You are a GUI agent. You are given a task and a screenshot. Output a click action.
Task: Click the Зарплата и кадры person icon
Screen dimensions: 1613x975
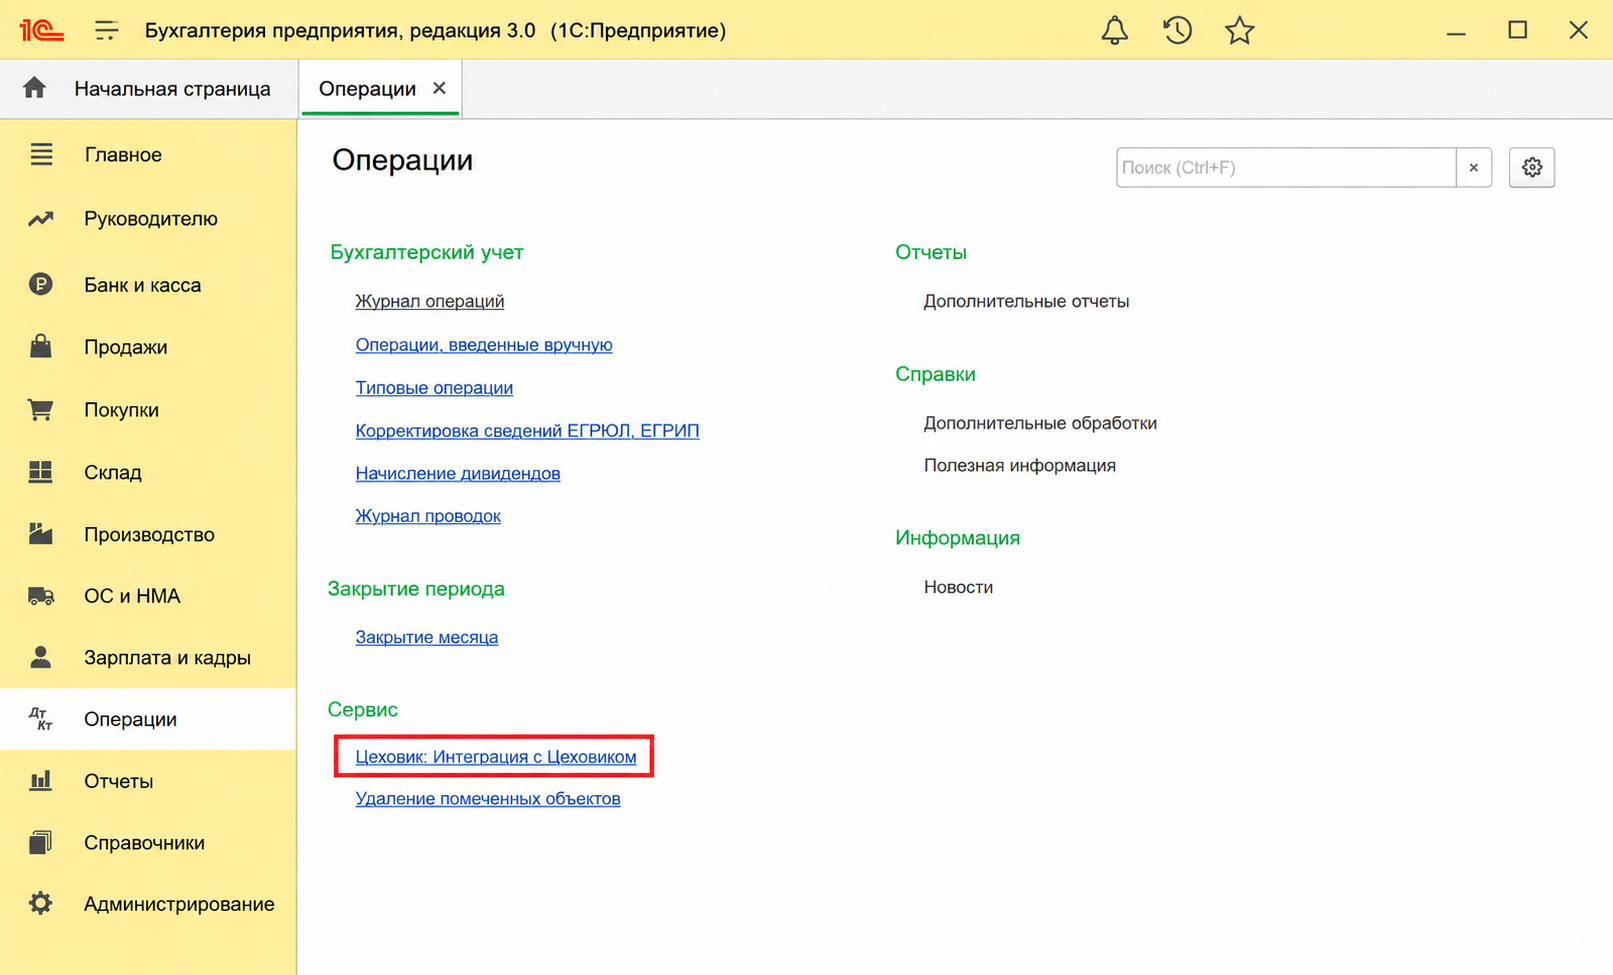tap(41, 657)
